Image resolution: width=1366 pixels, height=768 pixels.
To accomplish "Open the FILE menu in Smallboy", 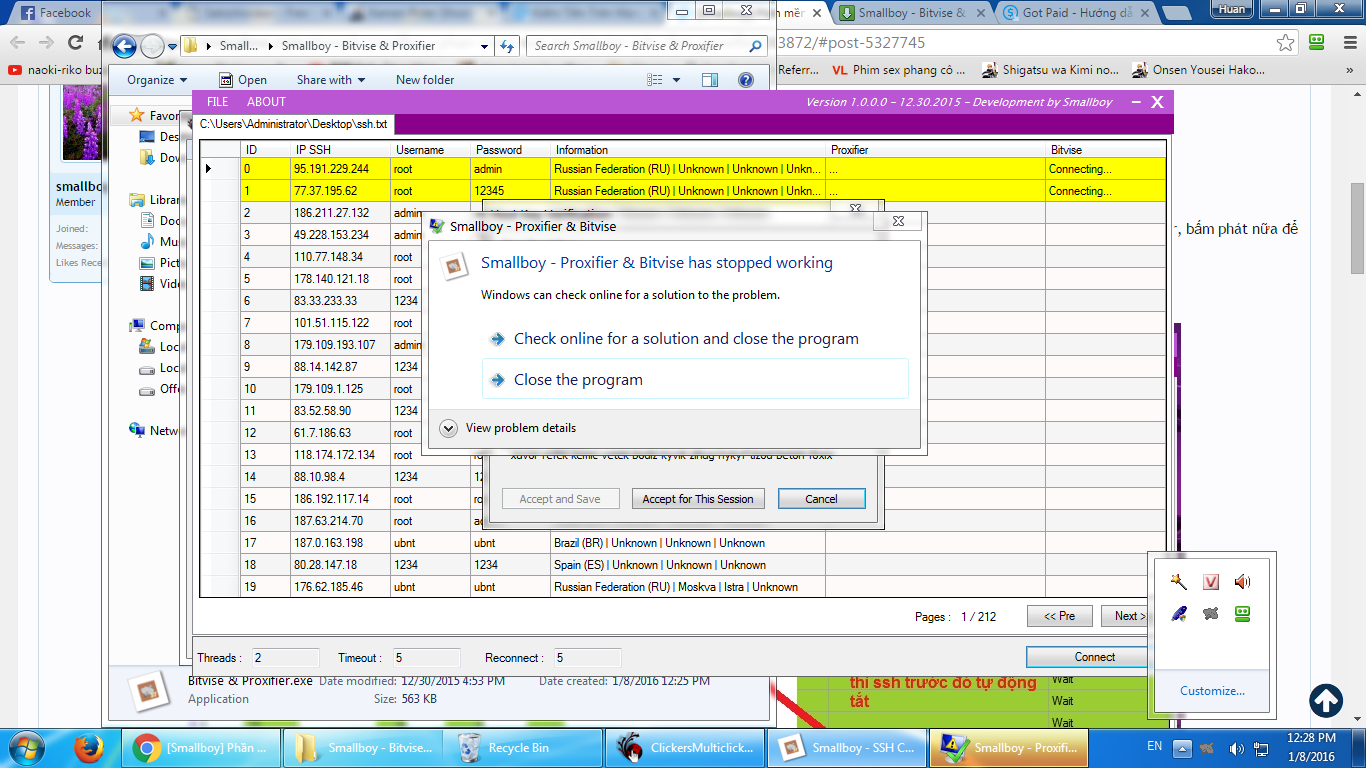I will click(x=217, y=102).
